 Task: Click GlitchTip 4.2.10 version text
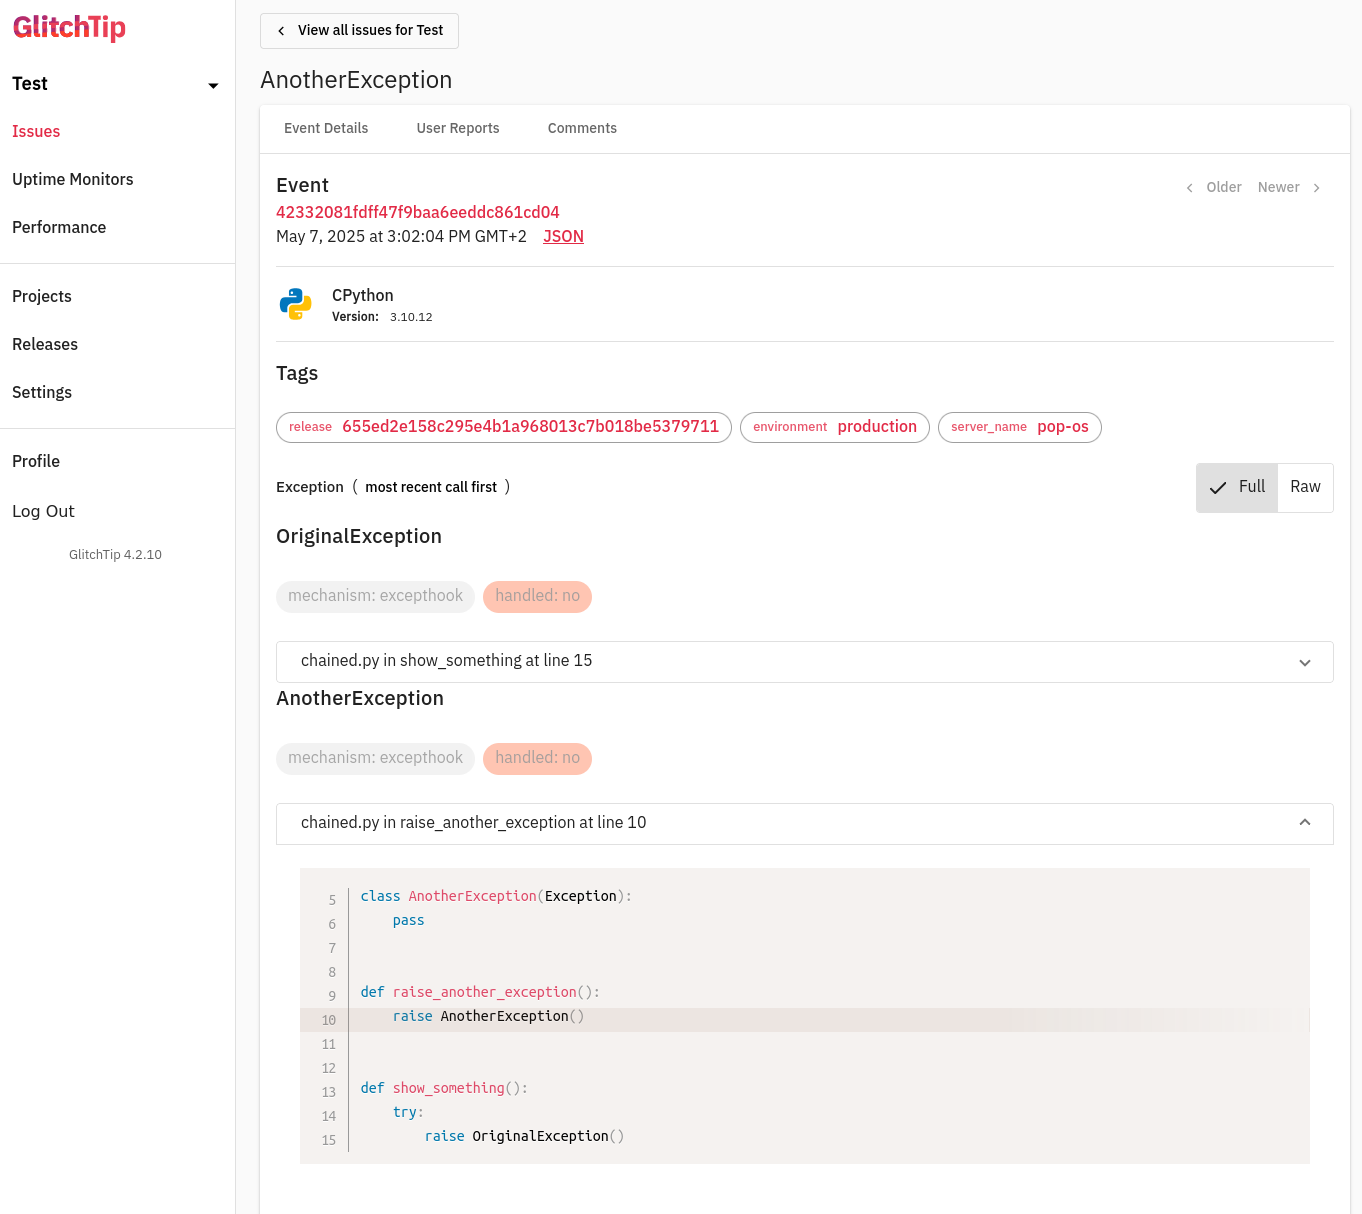pos(115,554)
